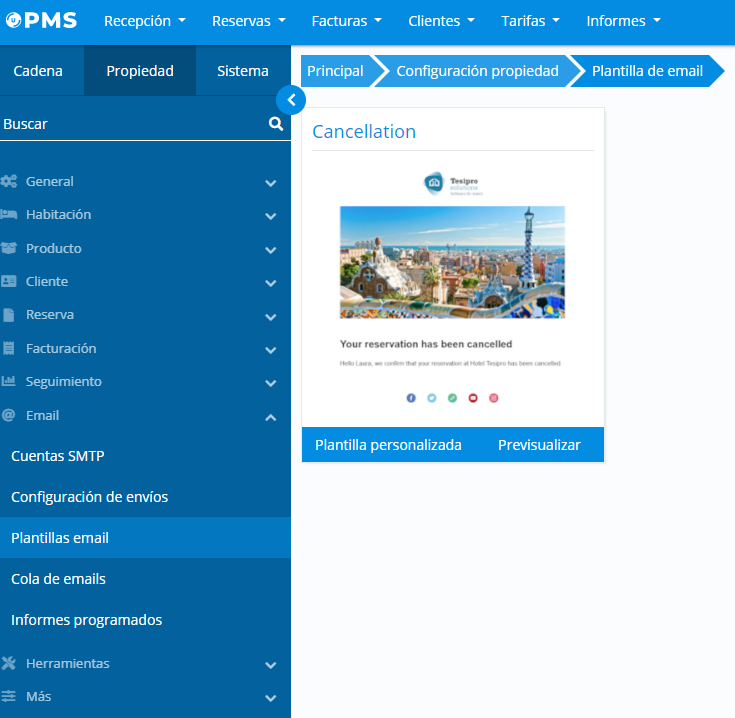The width and height of the screenshot is (735, 718).
Task: Click the PMS logo
Action: (42, 21)
